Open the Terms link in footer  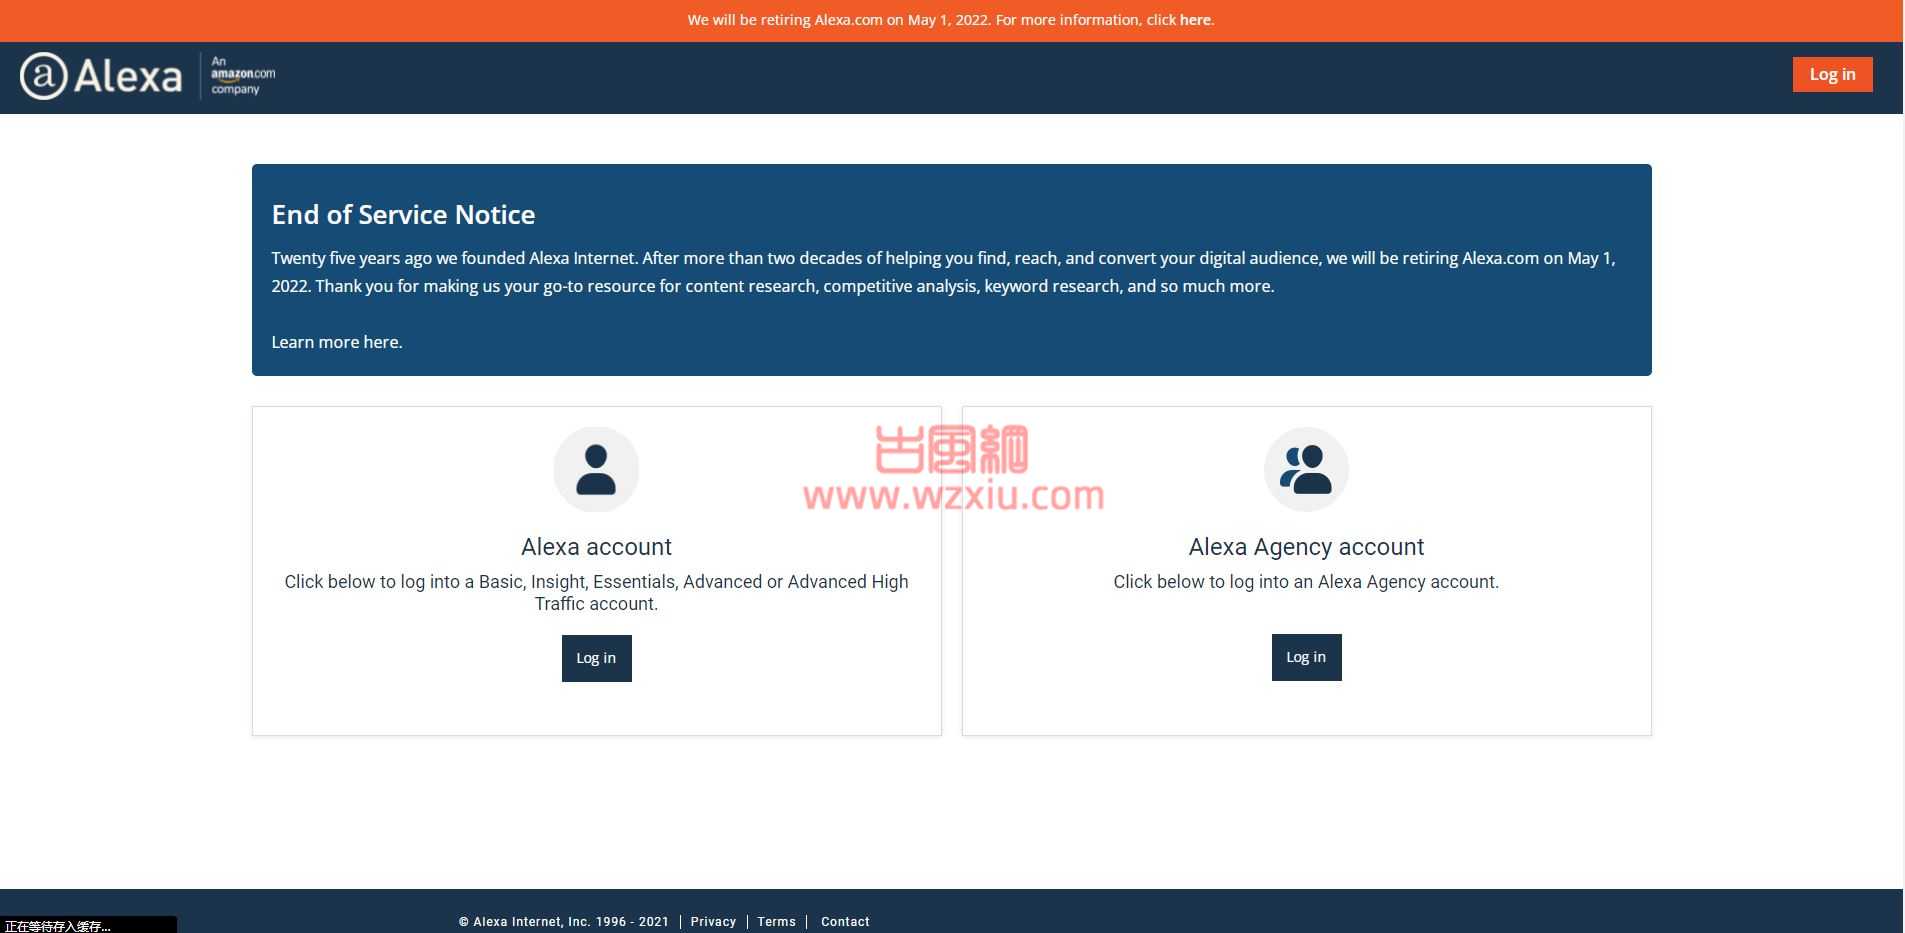[x=776, y=922]
